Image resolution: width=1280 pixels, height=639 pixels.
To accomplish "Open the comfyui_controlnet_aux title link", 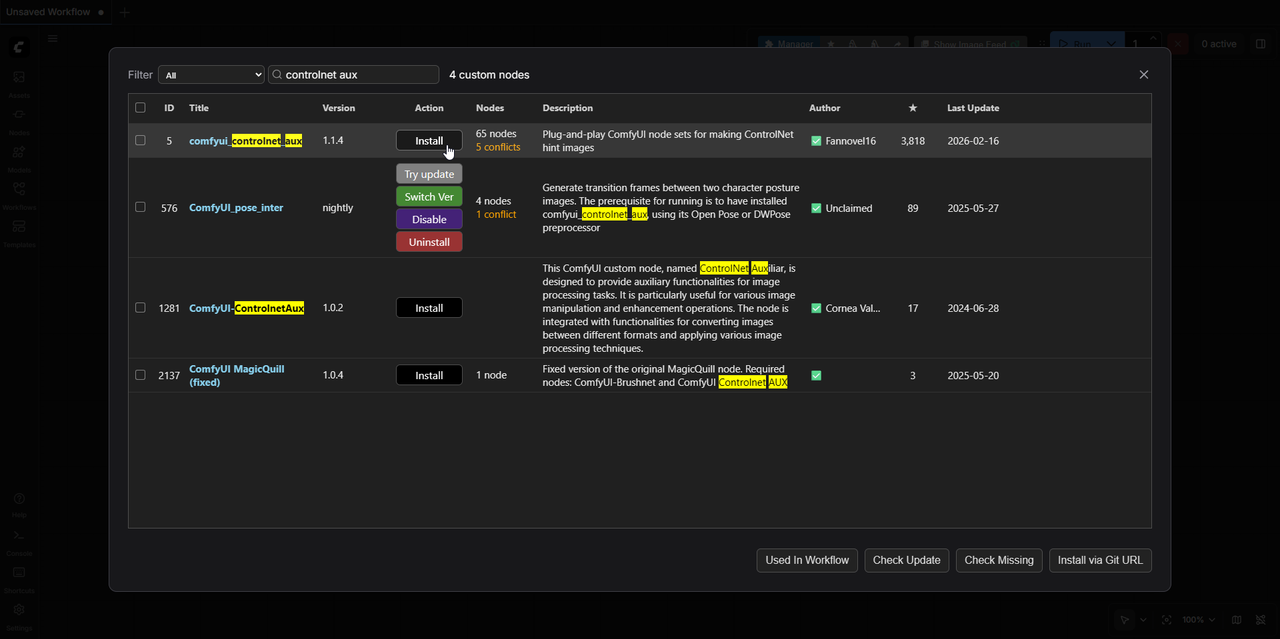I will 246,141.
